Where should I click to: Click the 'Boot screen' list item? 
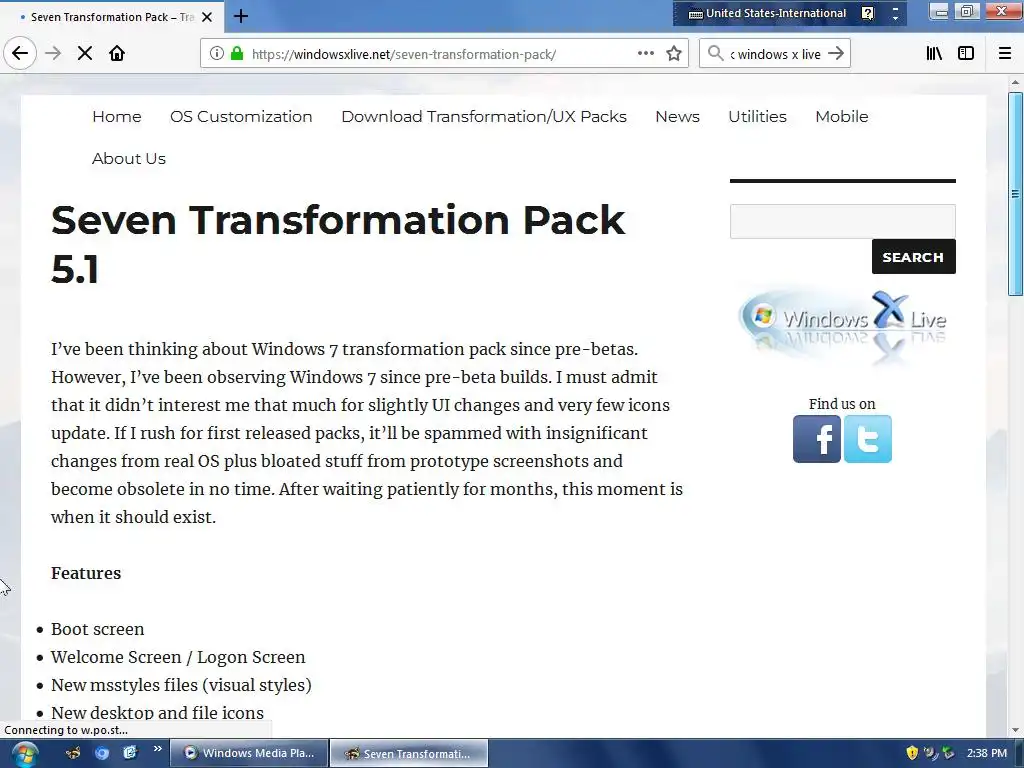(97, 630)
